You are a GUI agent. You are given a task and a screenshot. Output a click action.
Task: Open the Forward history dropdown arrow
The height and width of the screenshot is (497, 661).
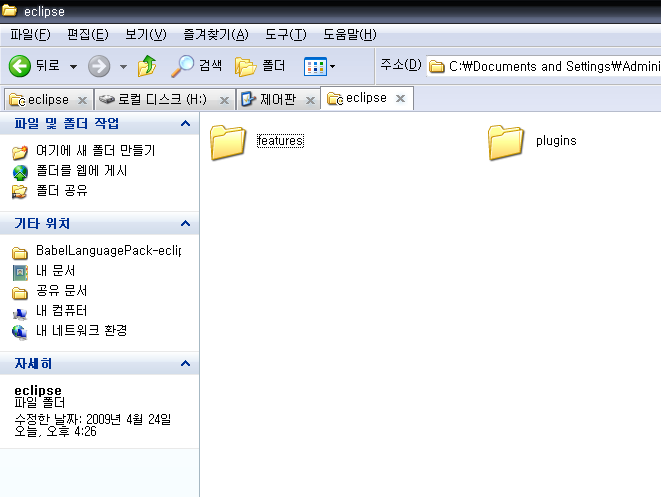123,66
